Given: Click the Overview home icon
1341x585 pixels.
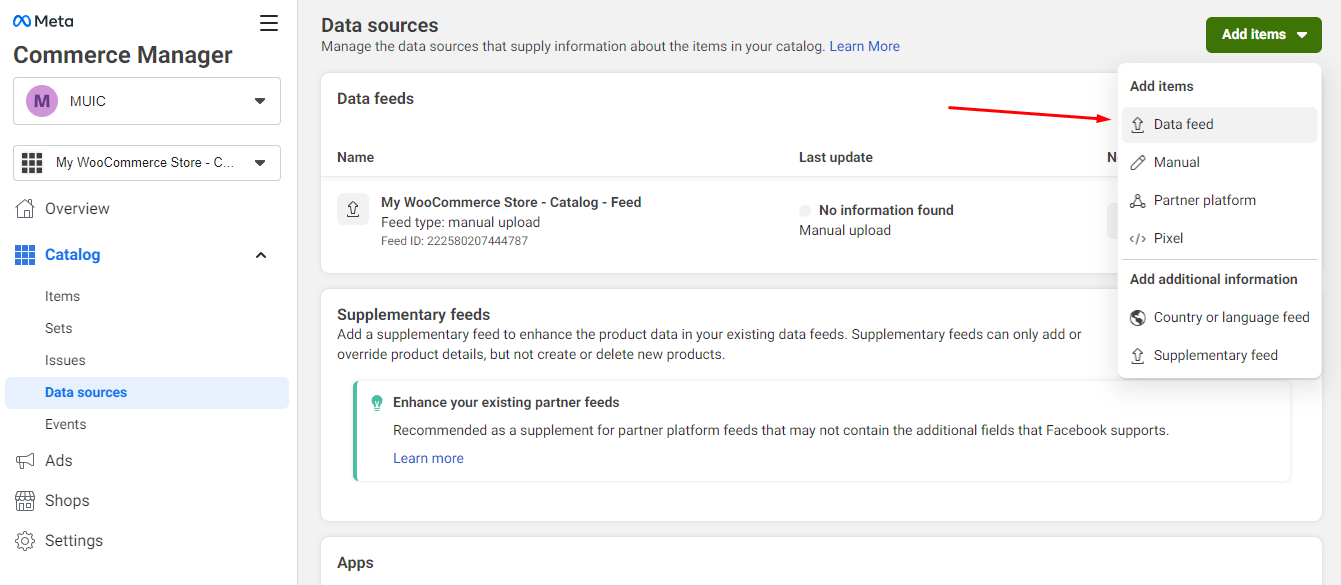Looking at the screenshot, I should tap(25, 208).
